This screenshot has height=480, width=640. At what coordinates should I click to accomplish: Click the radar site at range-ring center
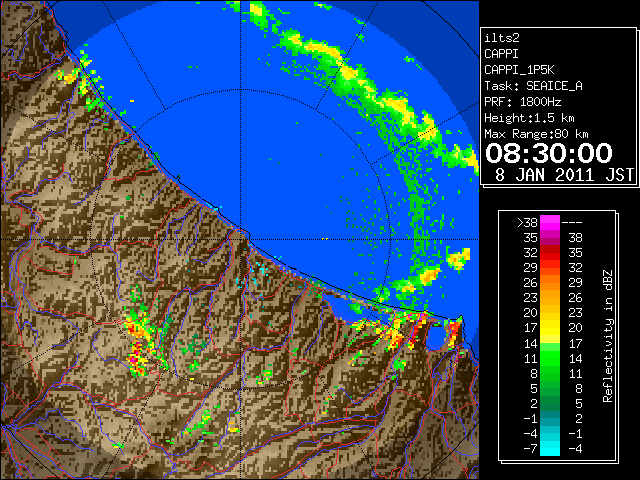pyautogui.click(x=241, y=239)
